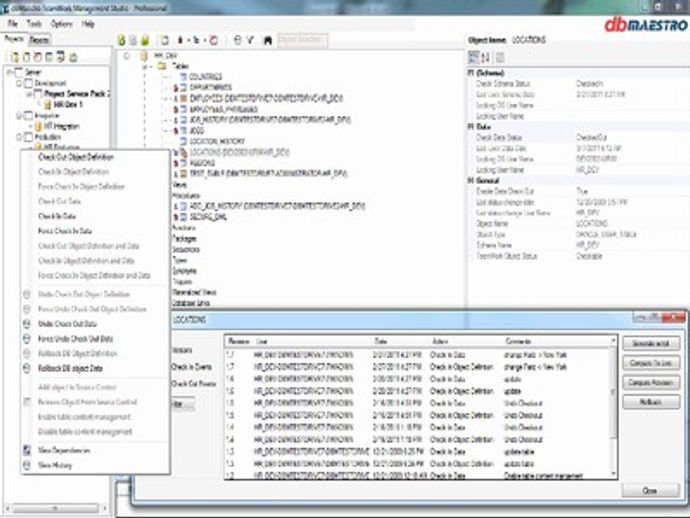This screenshot has width=690, height=518.
Task: Toggle the Production checkbox
Action: tap(29, 137)
